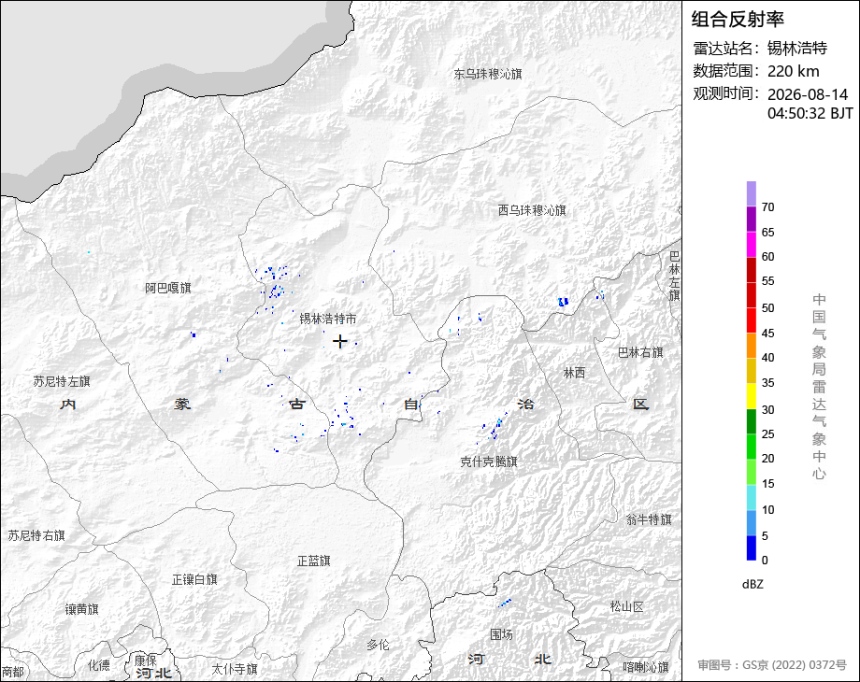Click the 正蓝旗 map label
860x682 pixels.
(314, 561)
